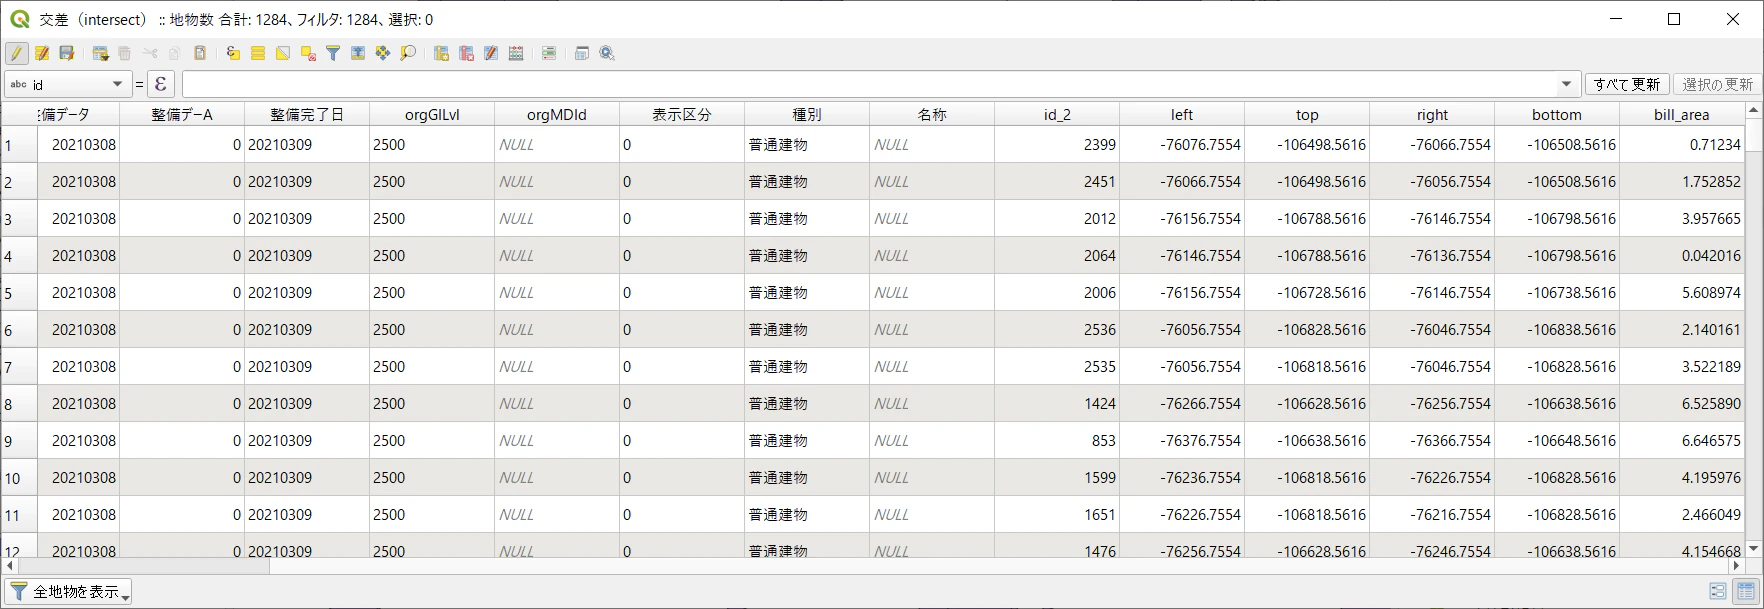1764x609 pixels.
Task: Click 種別 cell 普通建物 in row 3
Action: point(807,219)
